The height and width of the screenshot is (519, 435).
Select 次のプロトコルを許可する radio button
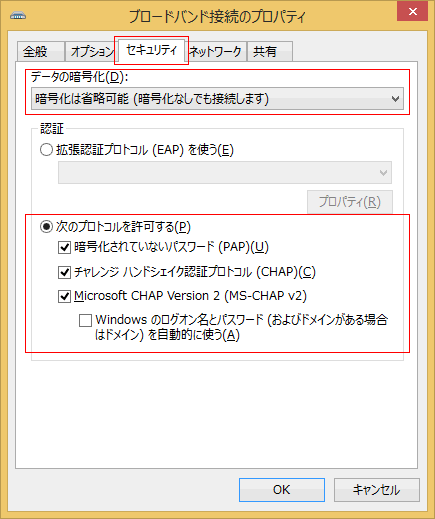[46, 227]
